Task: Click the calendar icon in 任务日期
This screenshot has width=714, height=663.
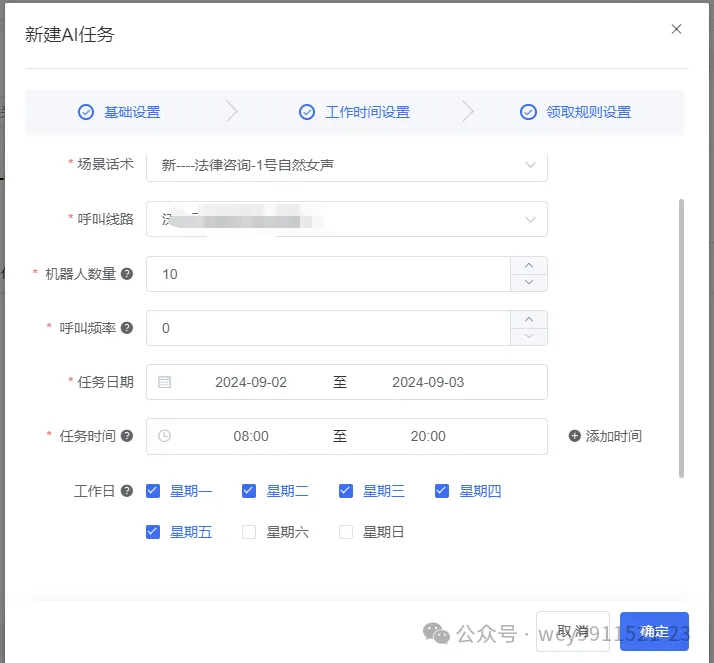Action: coord(164,382)
